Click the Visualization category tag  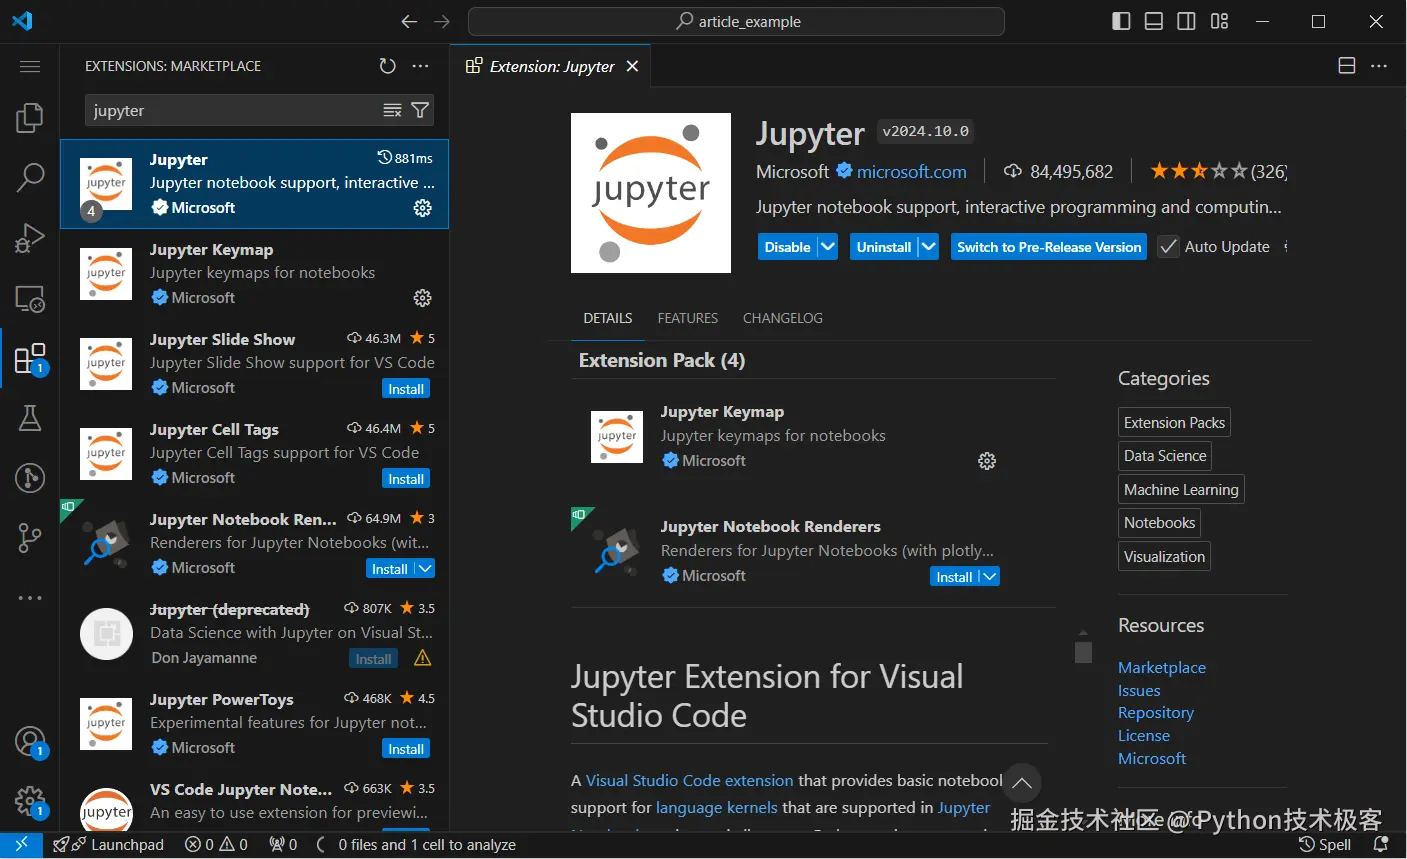(1164, 557)
